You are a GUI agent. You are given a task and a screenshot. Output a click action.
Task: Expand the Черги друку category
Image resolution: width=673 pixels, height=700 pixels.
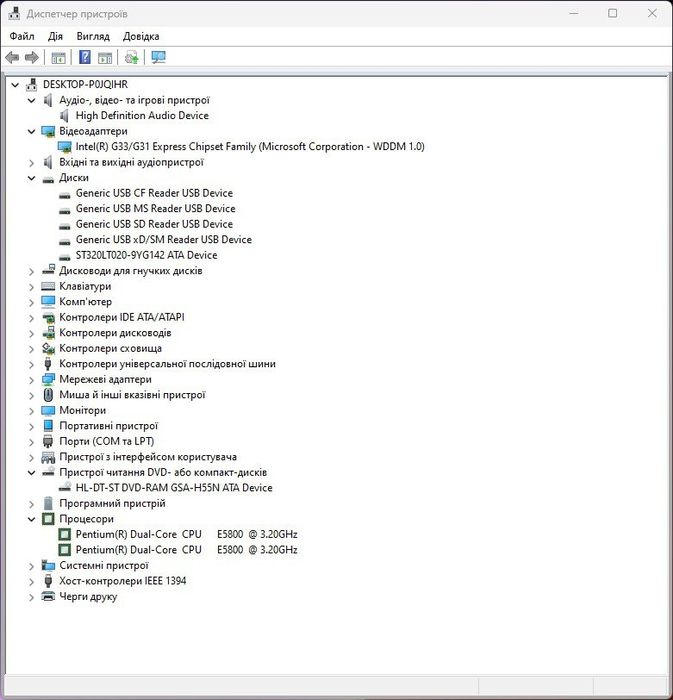point(31,597)
